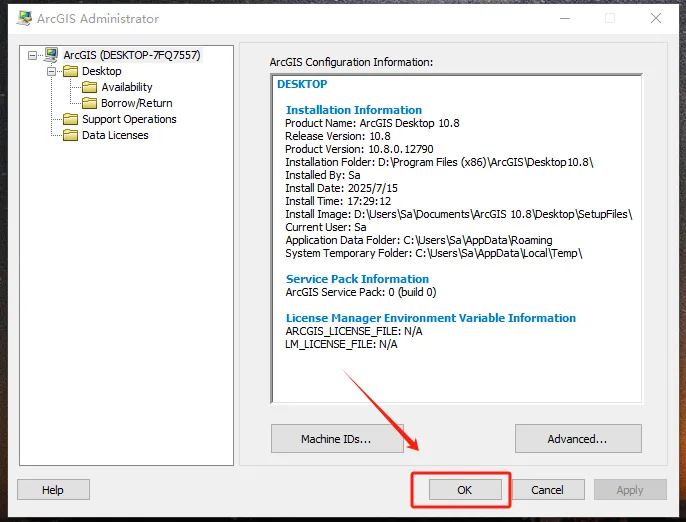Click the disabled Apply button
This screenshot has width=686, height=522.
(630, 490)
